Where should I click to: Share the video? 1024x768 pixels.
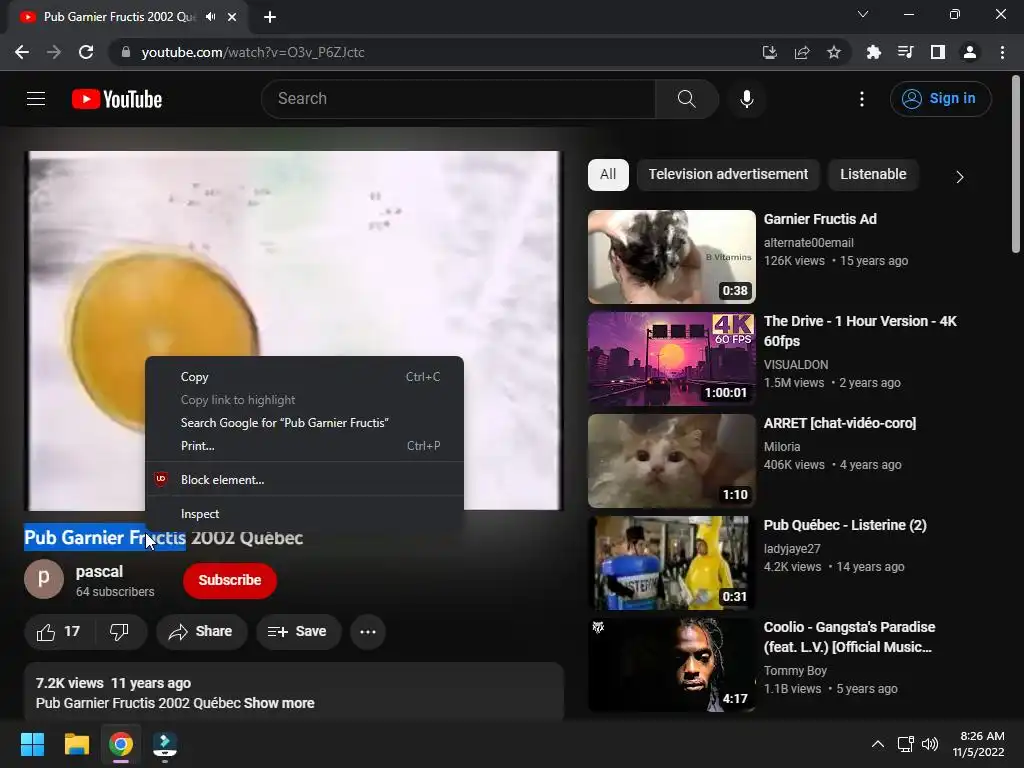(x=201, y=632)
